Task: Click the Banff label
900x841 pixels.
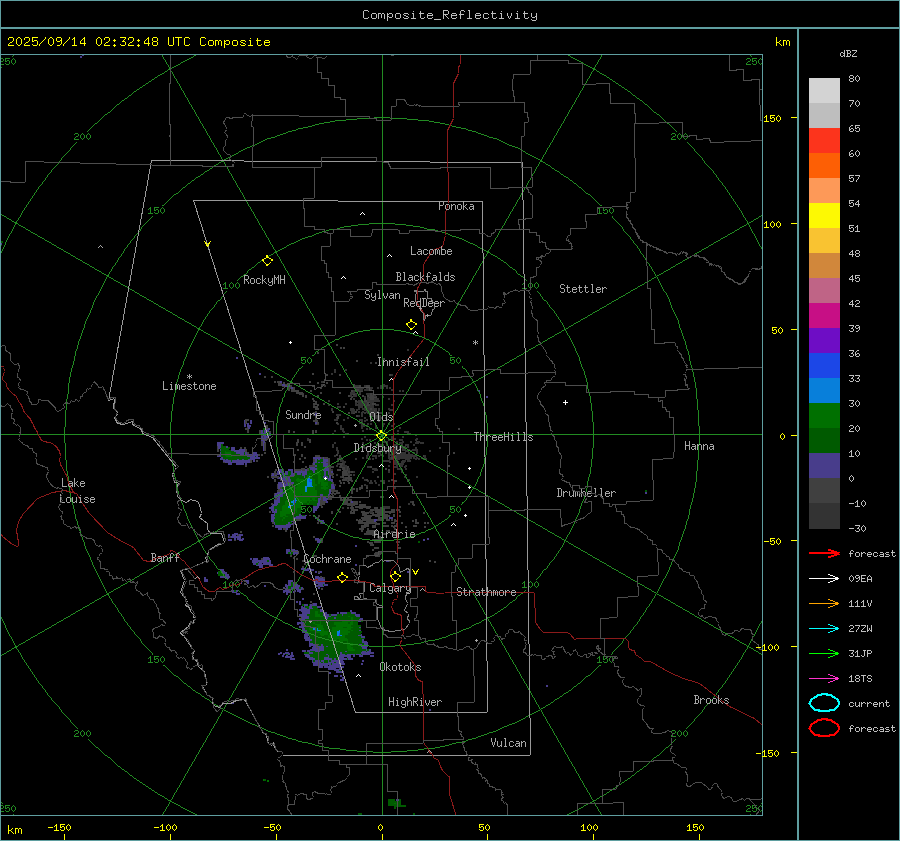Action: (x=165, y=558)
